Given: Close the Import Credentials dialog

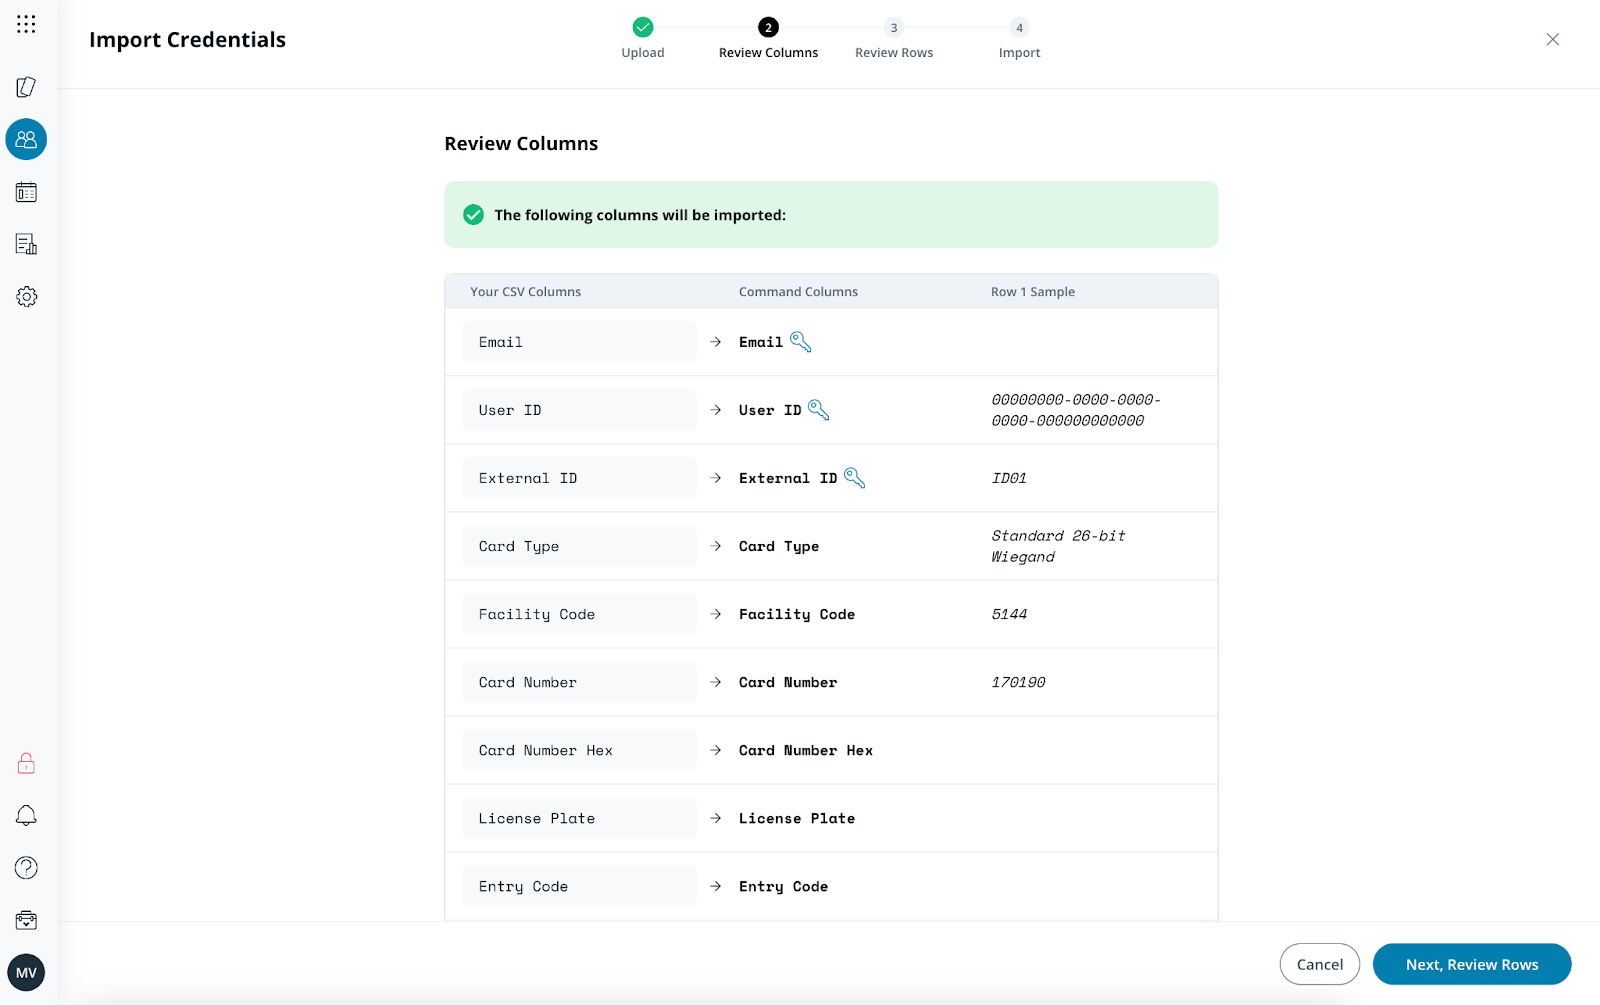Looking at the screenshot, I should [1552, 39].
